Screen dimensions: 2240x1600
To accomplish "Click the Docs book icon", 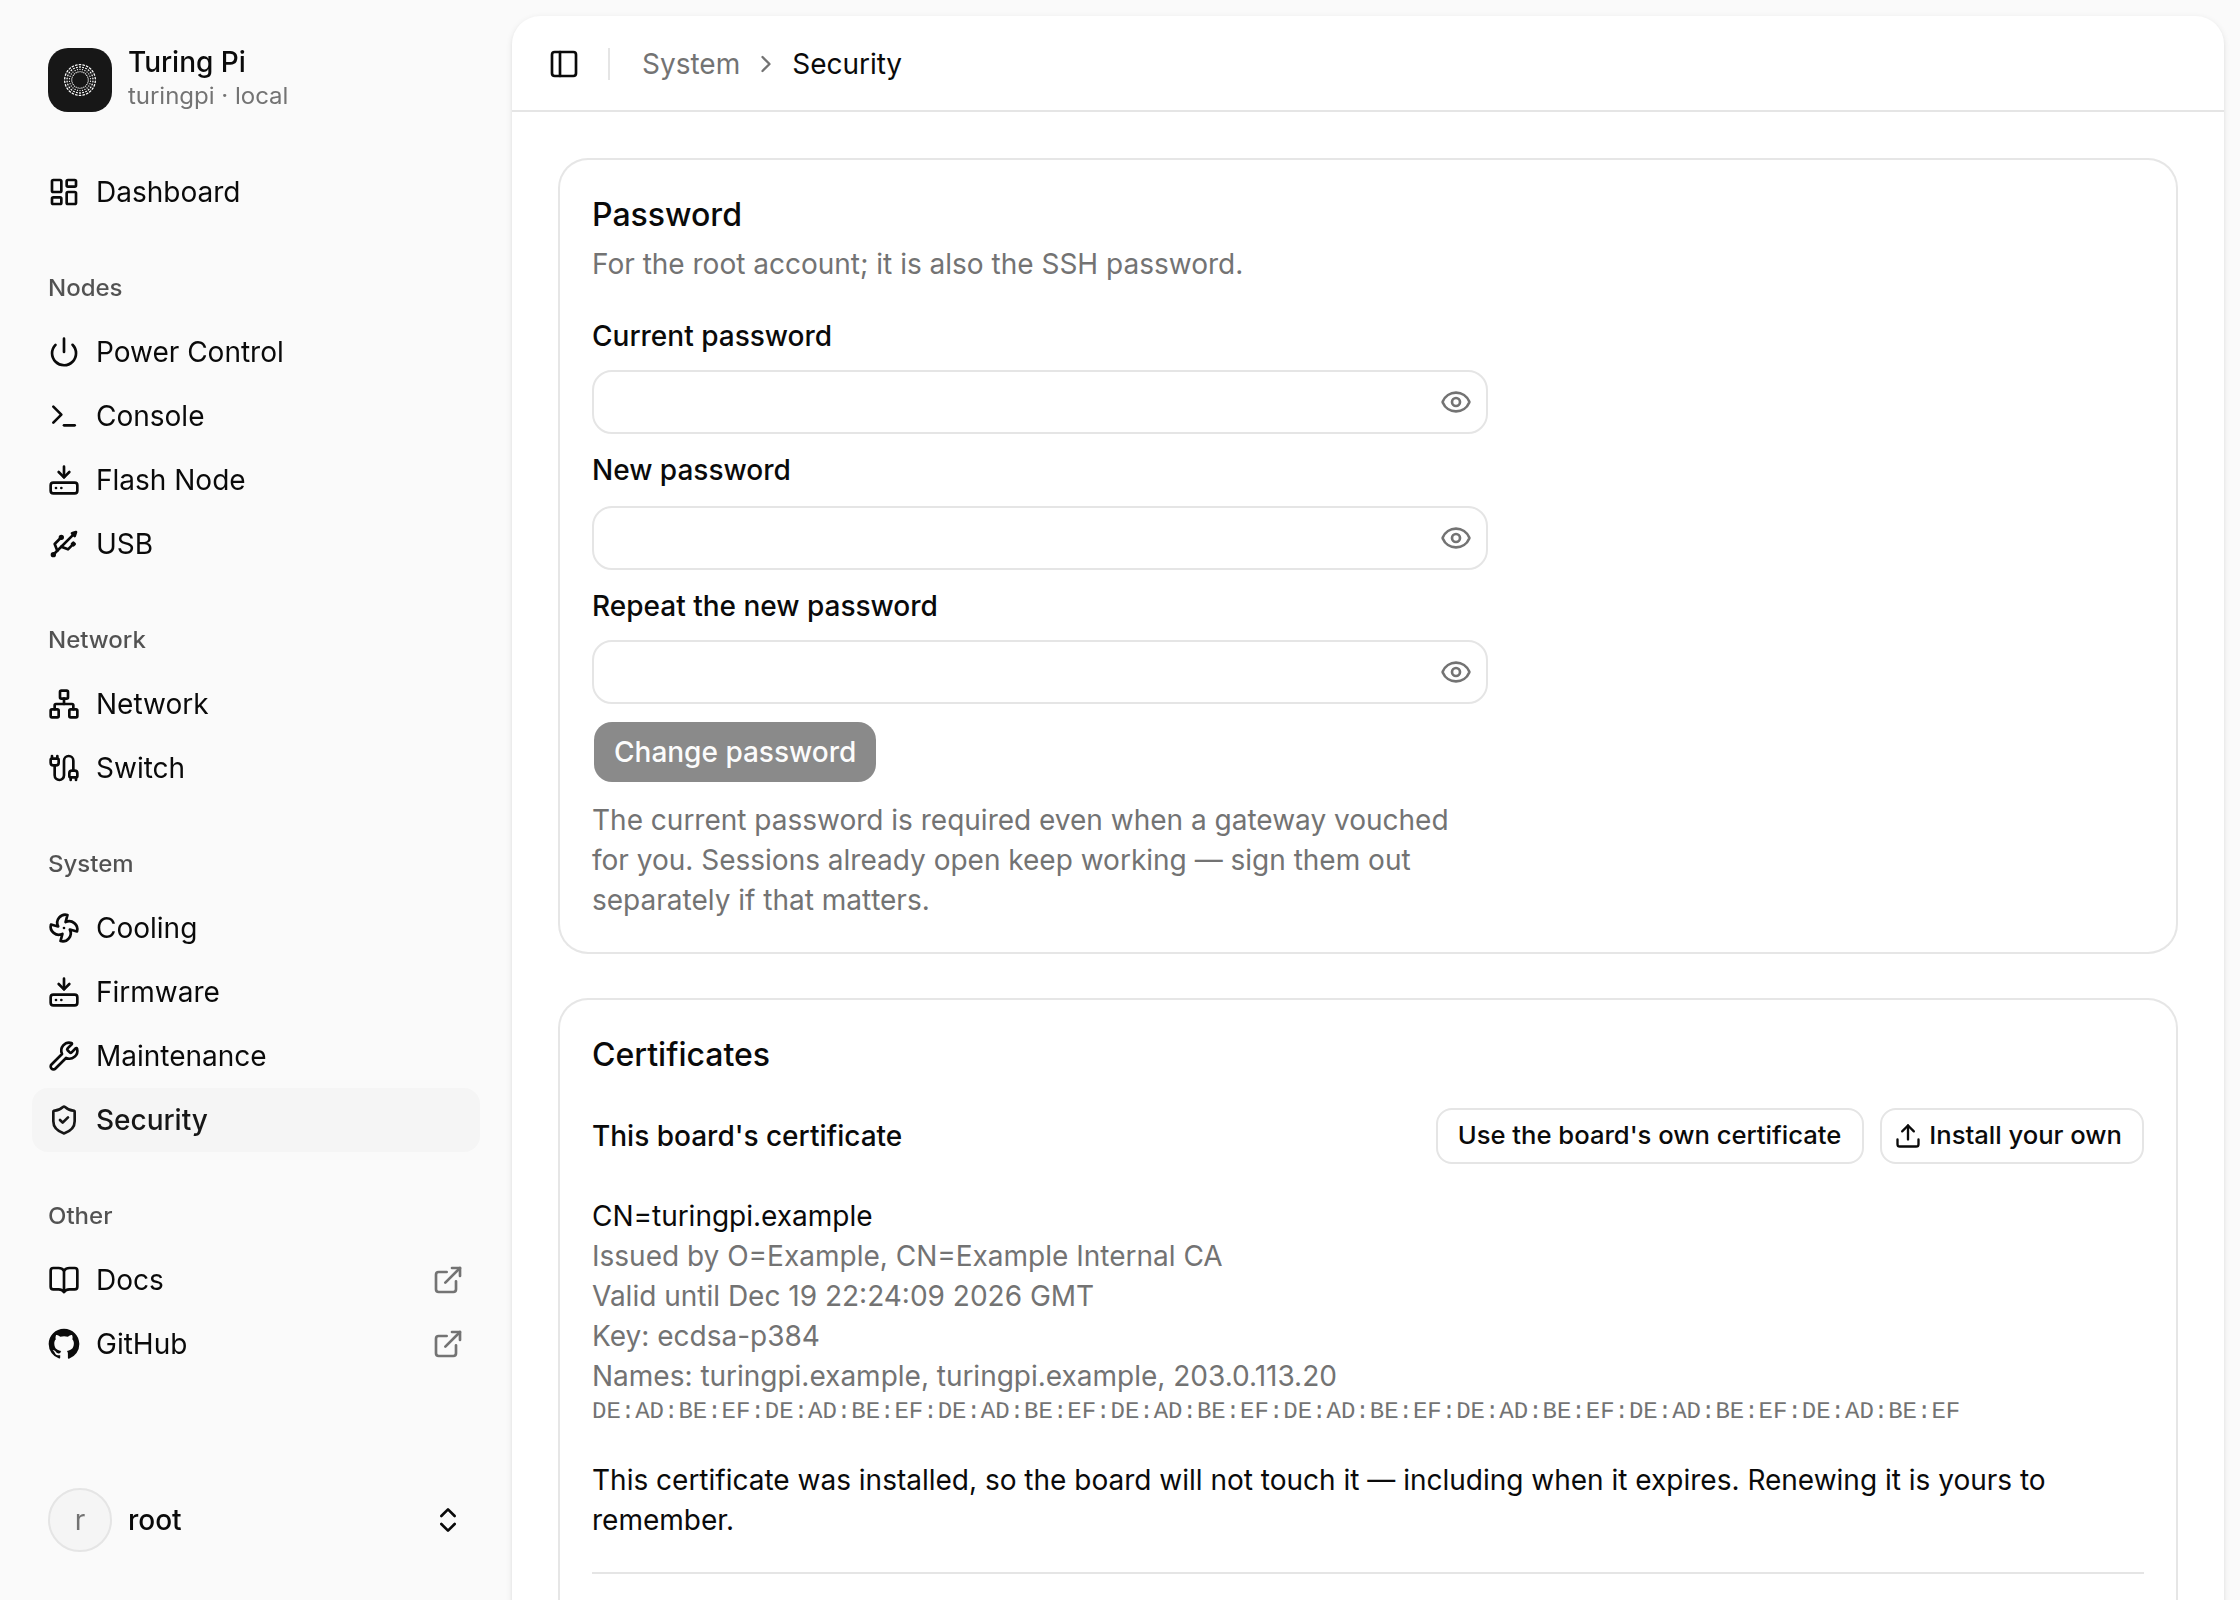I will 64,1280.
